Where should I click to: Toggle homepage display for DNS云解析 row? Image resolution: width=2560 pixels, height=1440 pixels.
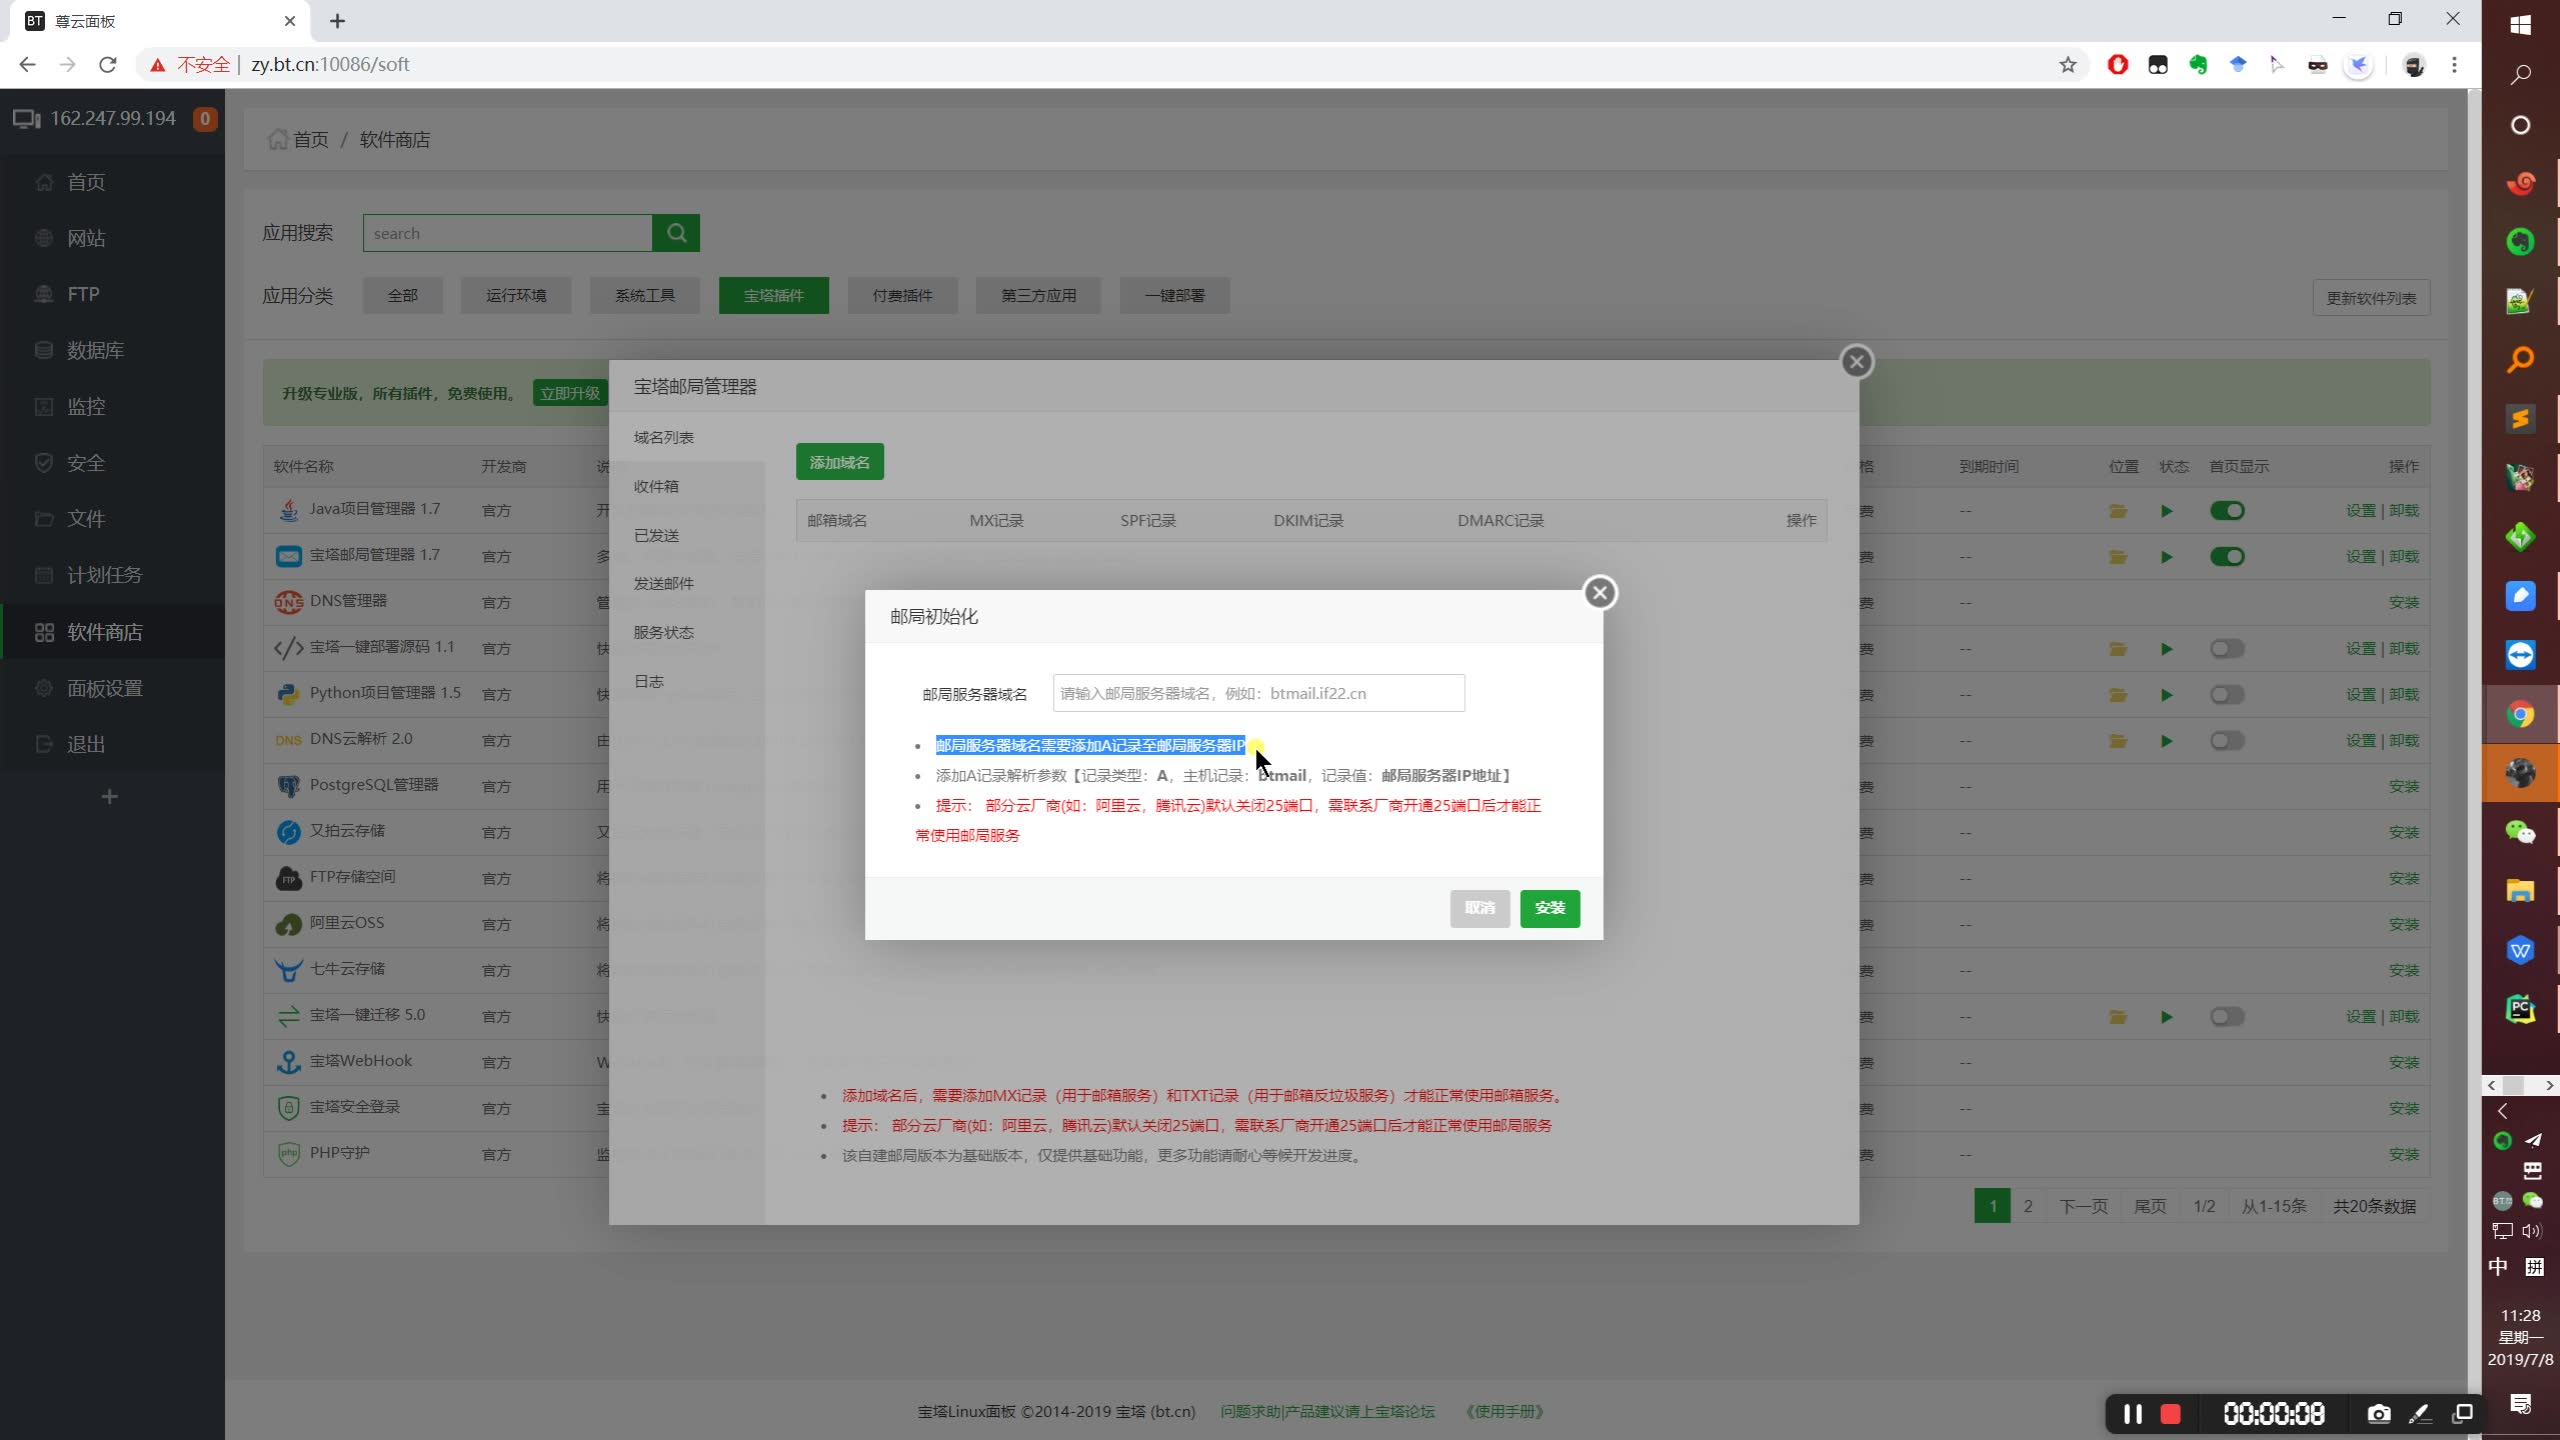click(2227, 741)
